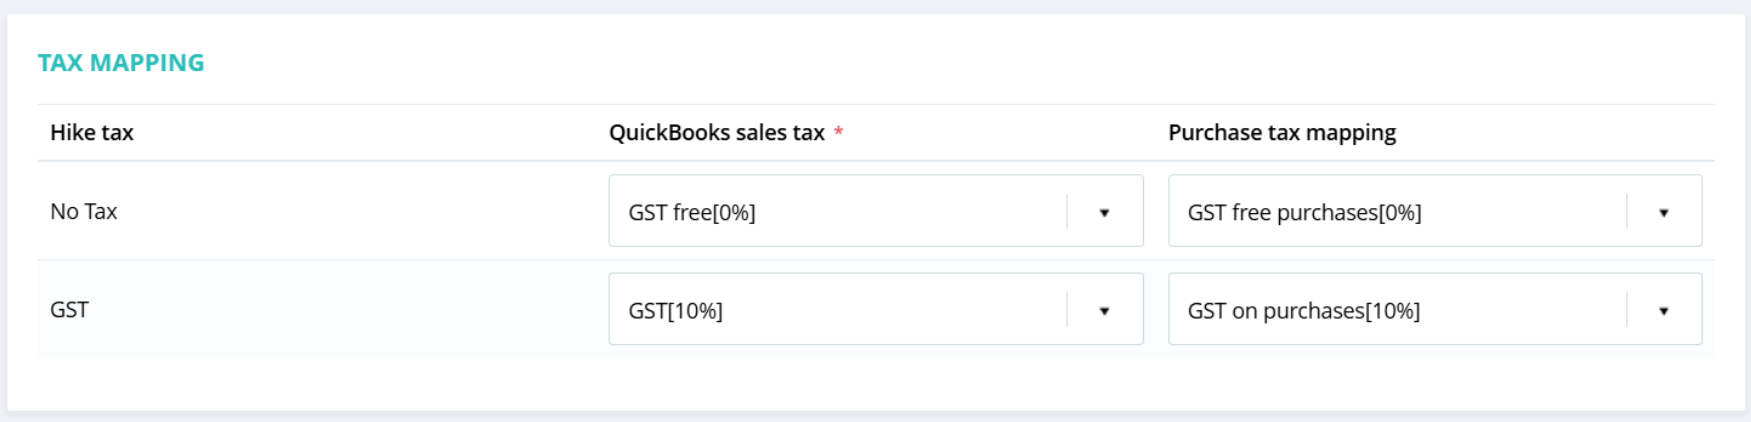This screenshot has width=1751, height=422.
Task: Expand GST on purchases dropdown arrow
Action: click(x=1663, y=311)
